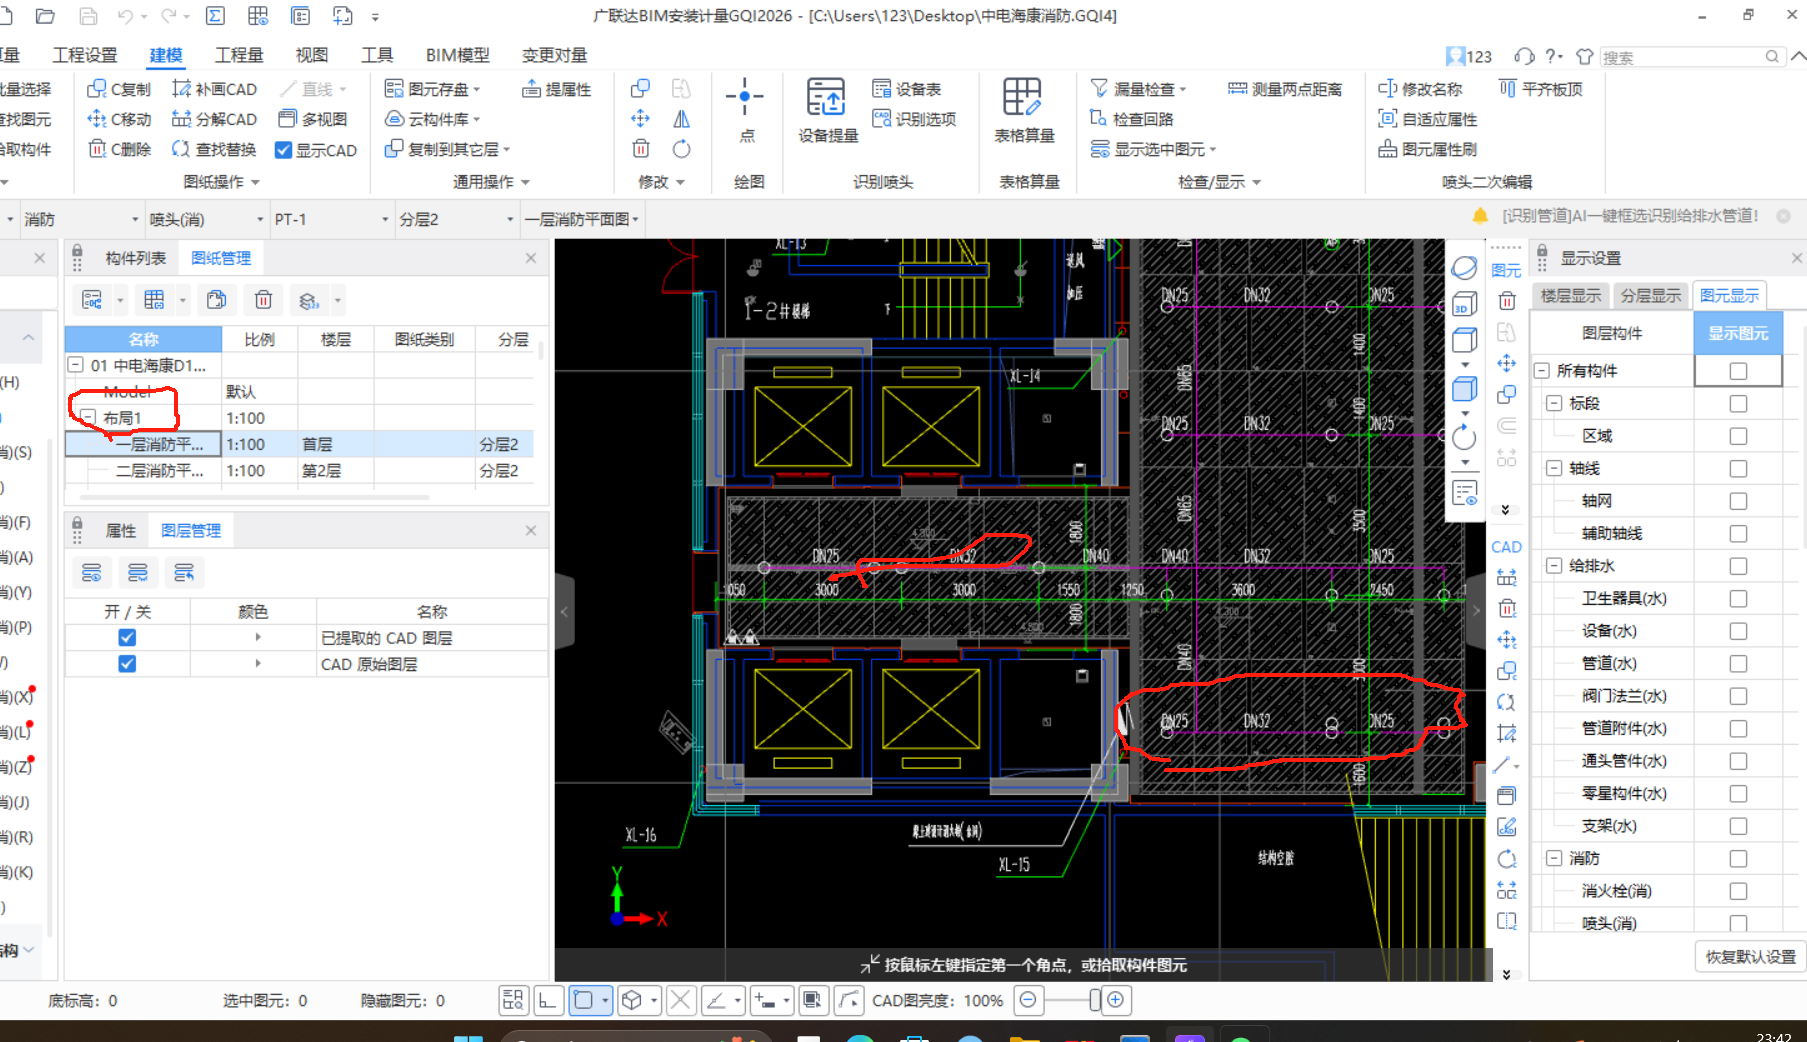This screenshot has height=1042, width=1807.
Task: Collapse the 布局1 tree node
Action: click(x=88, y=418)
